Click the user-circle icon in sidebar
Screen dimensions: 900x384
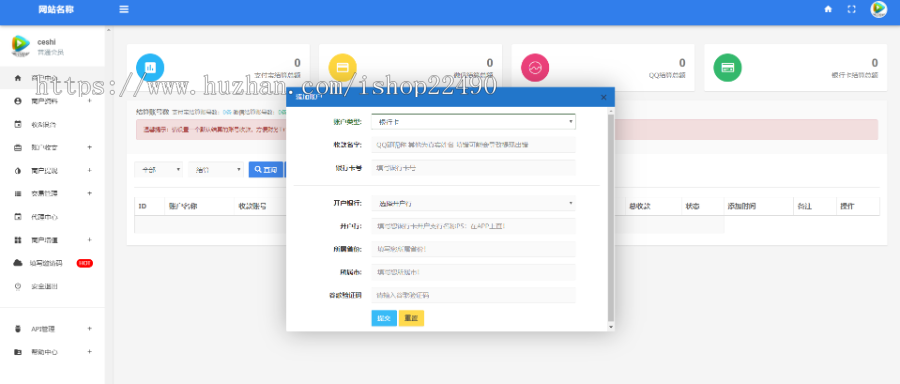[x=18, y=101]
